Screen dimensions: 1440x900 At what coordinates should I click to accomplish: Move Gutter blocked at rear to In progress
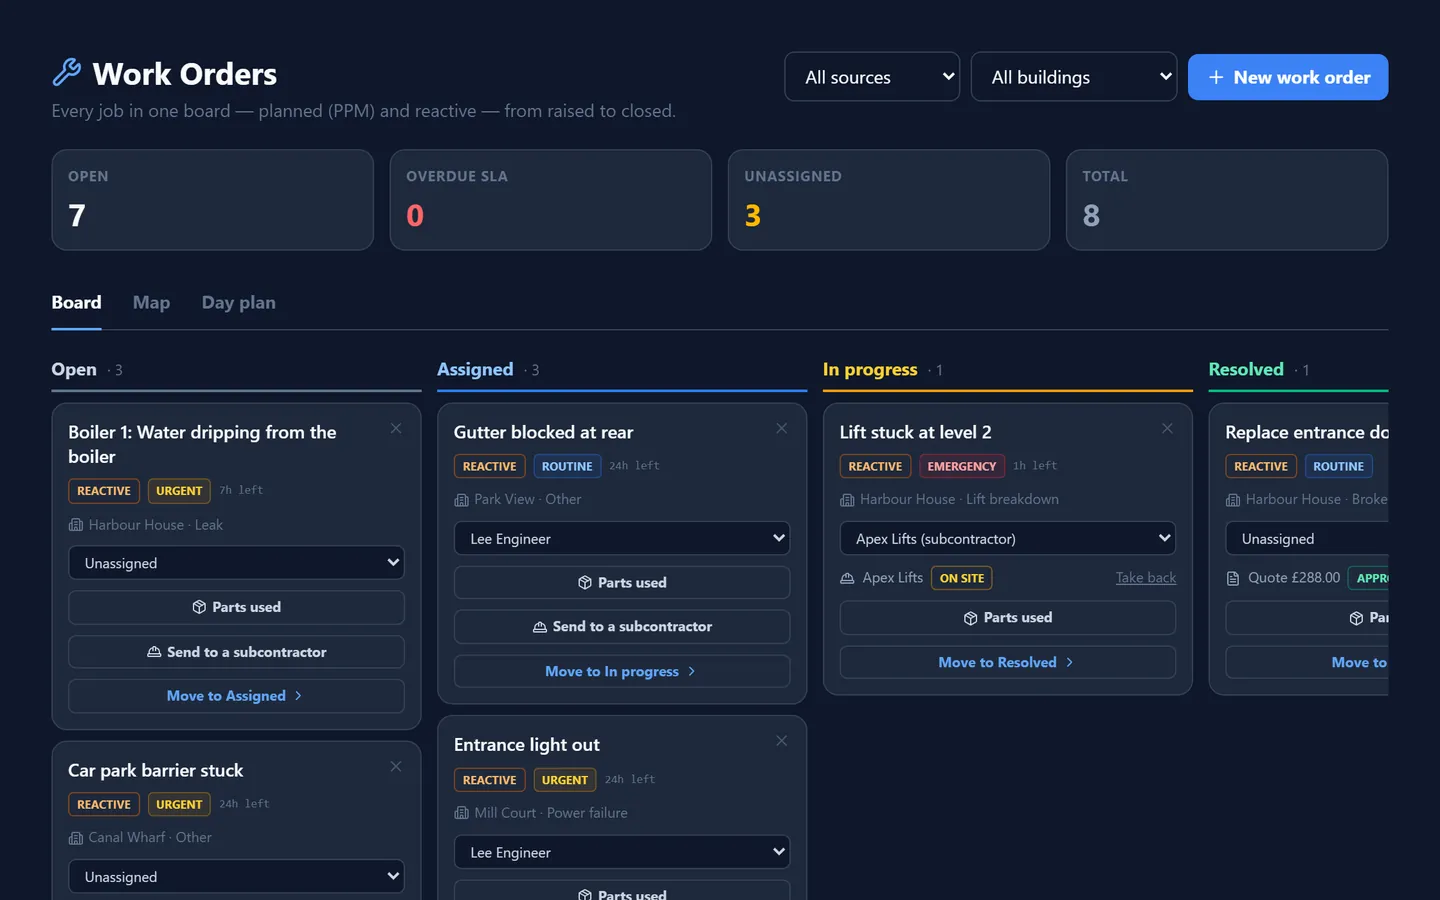(622, 671)
